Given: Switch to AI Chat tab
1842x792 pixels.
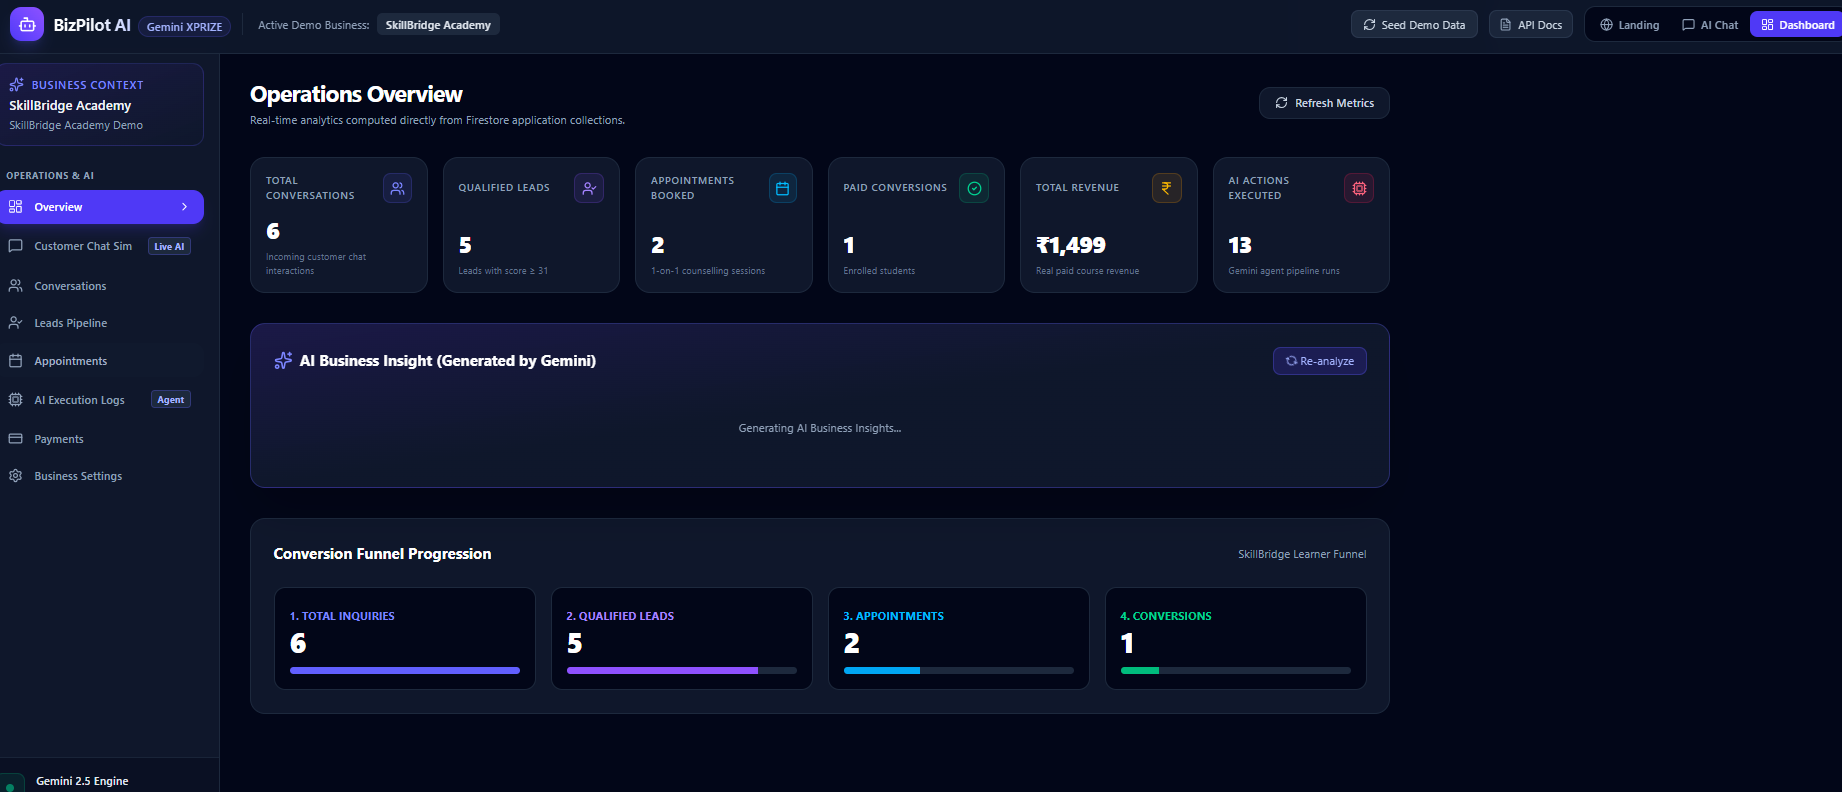Looking at the screenshot, I should click(1710, 25).
